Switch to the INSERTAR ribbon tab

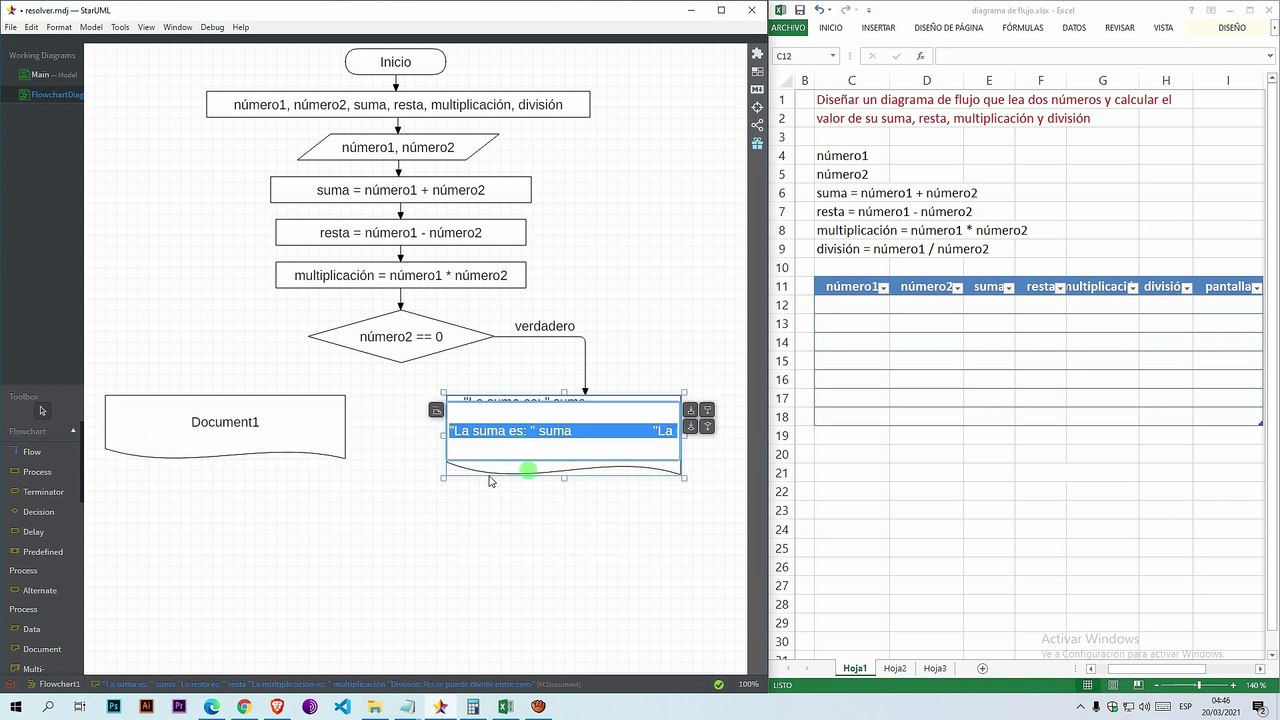coord(878,28)
